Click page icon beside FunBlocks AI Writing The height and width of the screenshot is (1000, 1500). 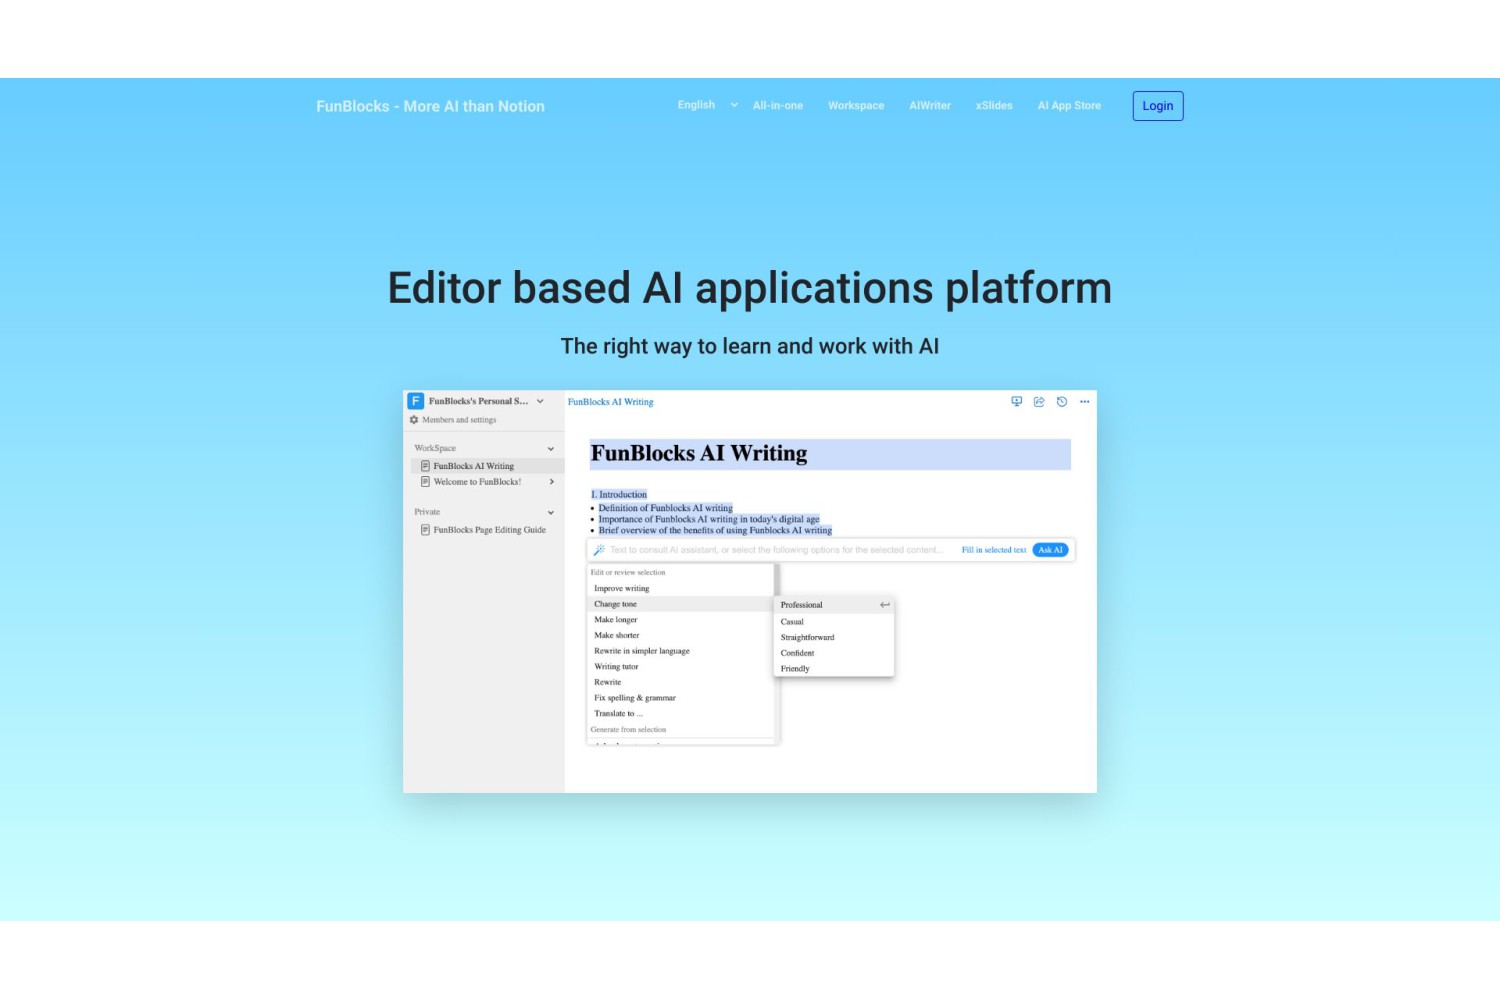coord(425,466)
